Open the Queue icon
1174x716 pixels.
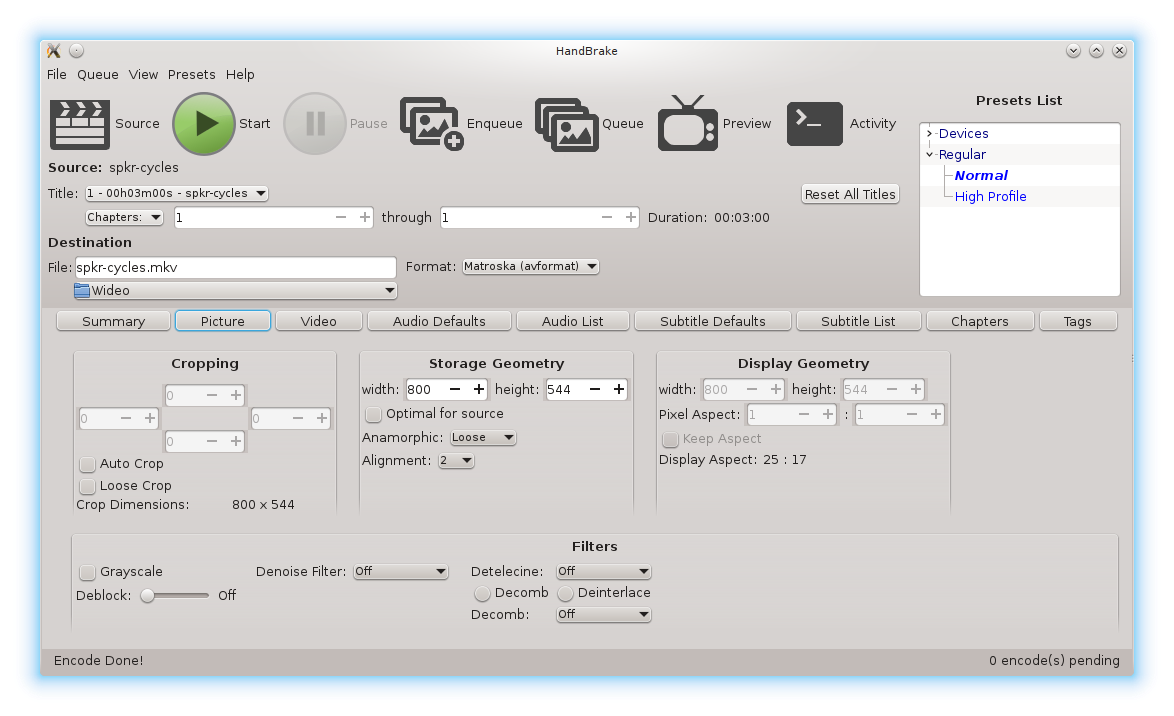567,125
